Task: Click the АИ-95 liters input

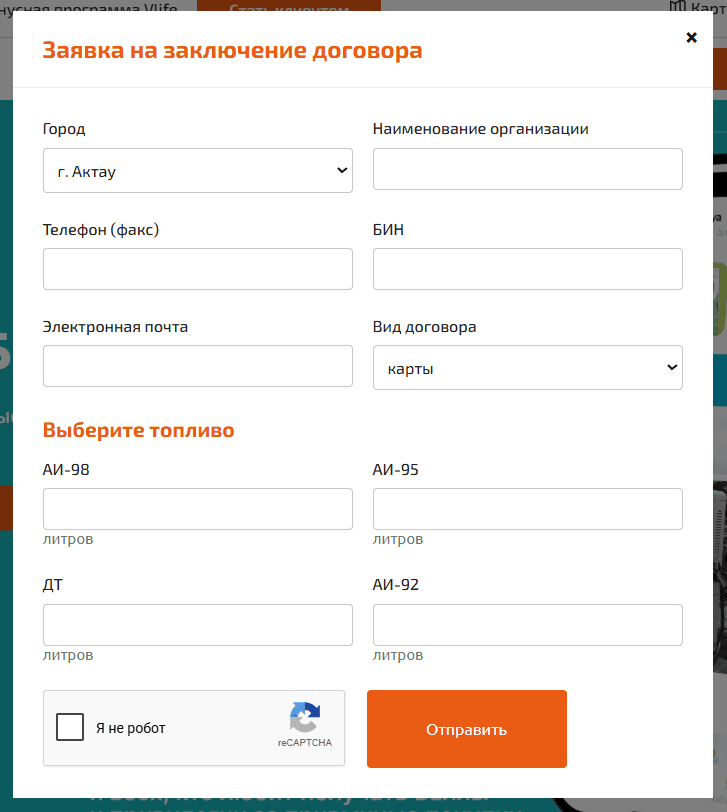Action: click(x=528, y=509)
